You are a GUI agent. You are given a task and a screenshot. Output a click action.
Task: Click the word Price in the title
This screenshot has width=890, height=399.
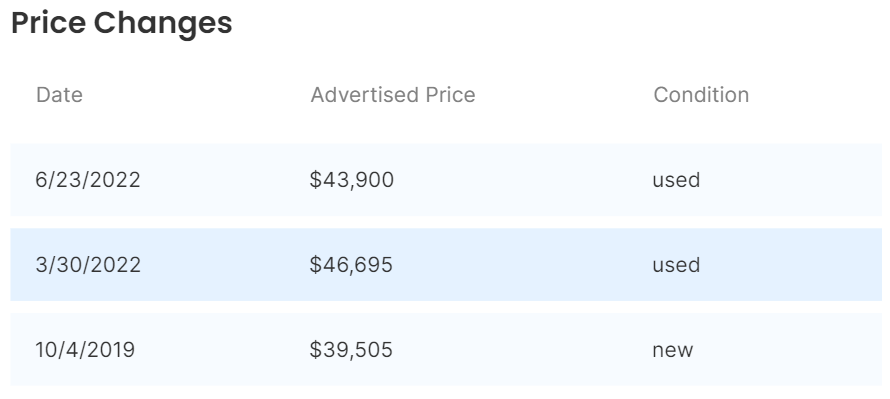pyautogui.click(x=48, y=23)
